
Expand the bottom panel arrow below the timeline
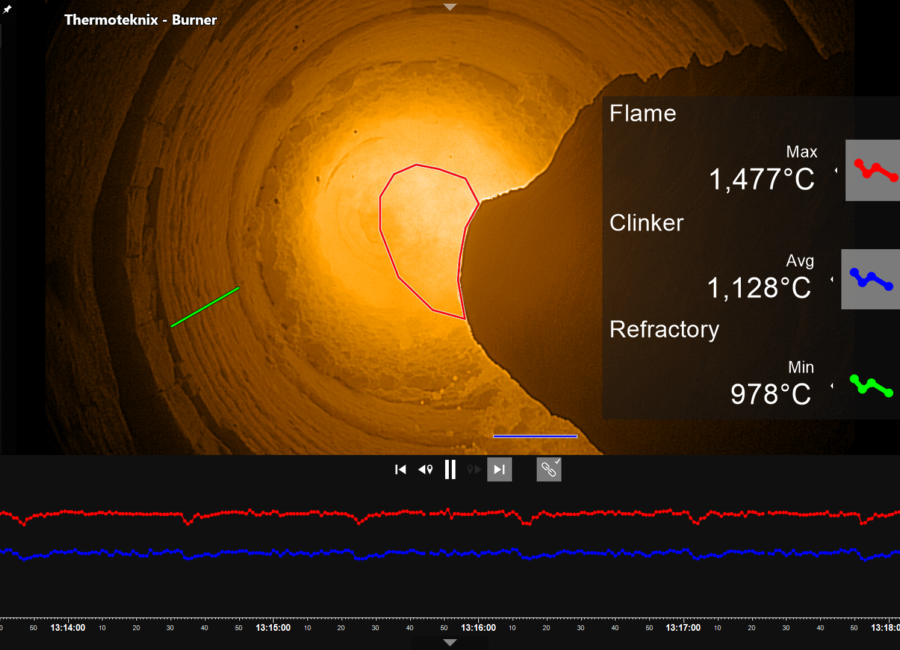[450, 642]
